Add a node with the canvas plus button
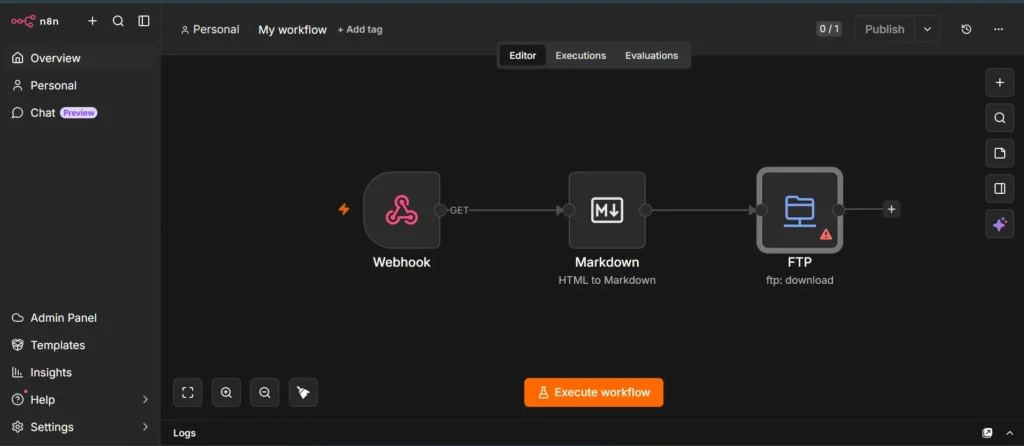 (999, 82)
